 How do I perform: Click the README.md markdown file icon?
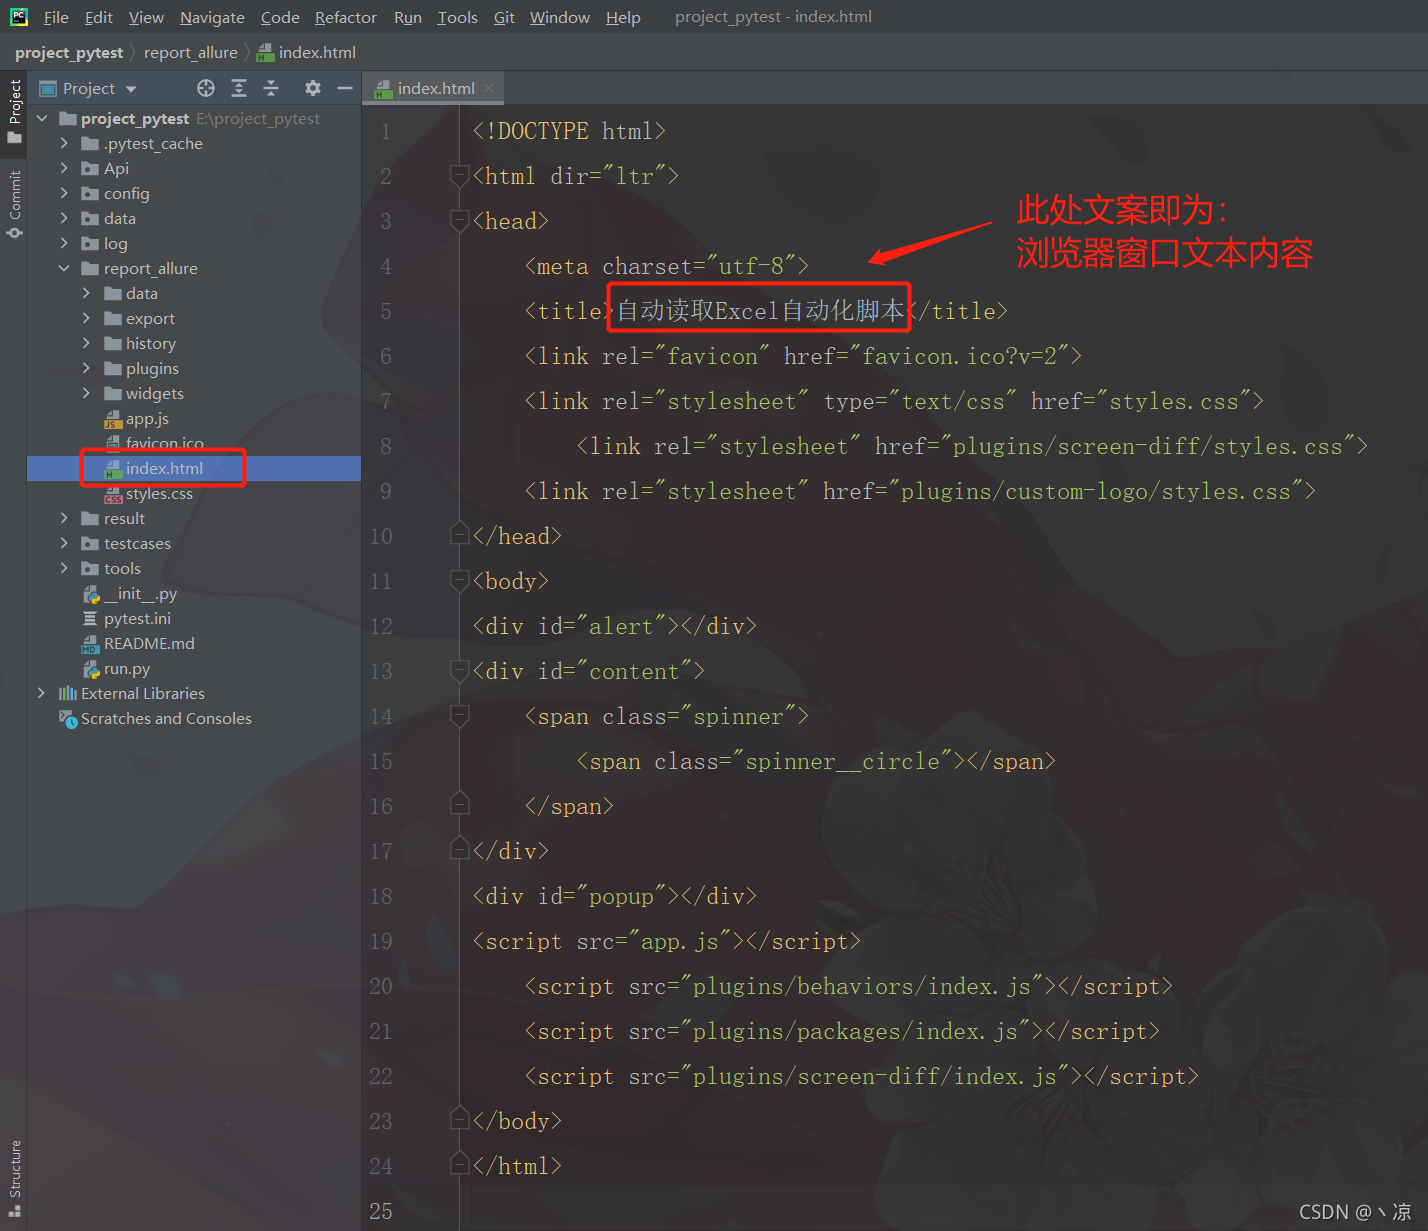tap(91, 644)
